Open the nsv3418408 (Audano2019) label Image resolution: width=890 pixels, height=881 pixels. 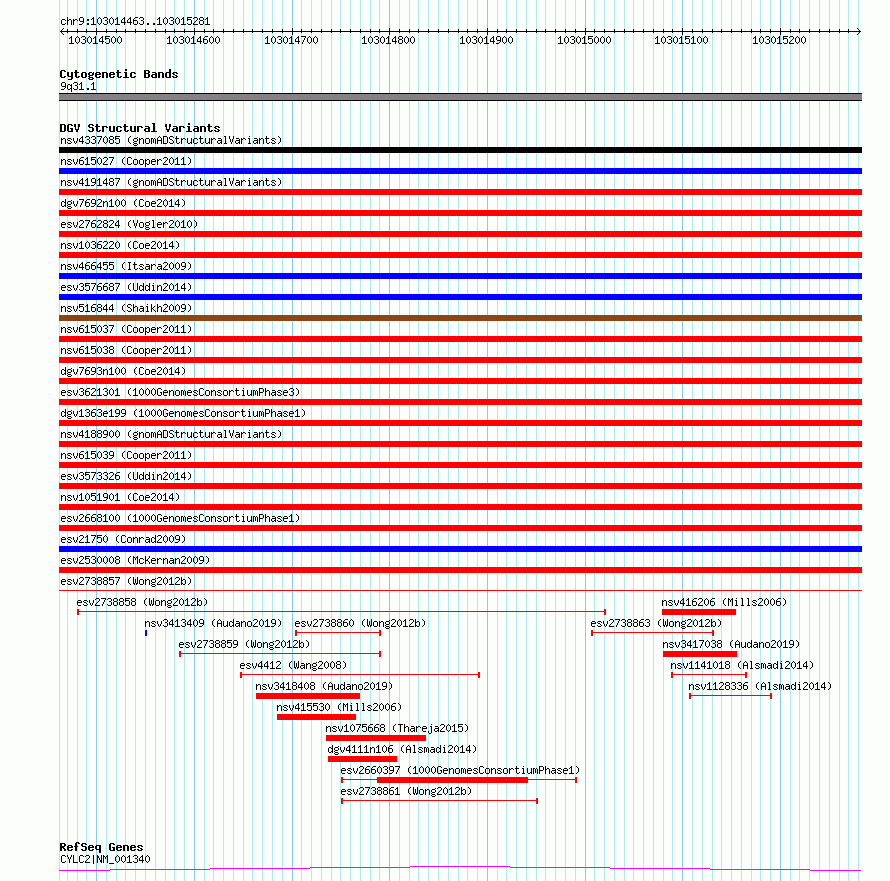click(324, 686)
